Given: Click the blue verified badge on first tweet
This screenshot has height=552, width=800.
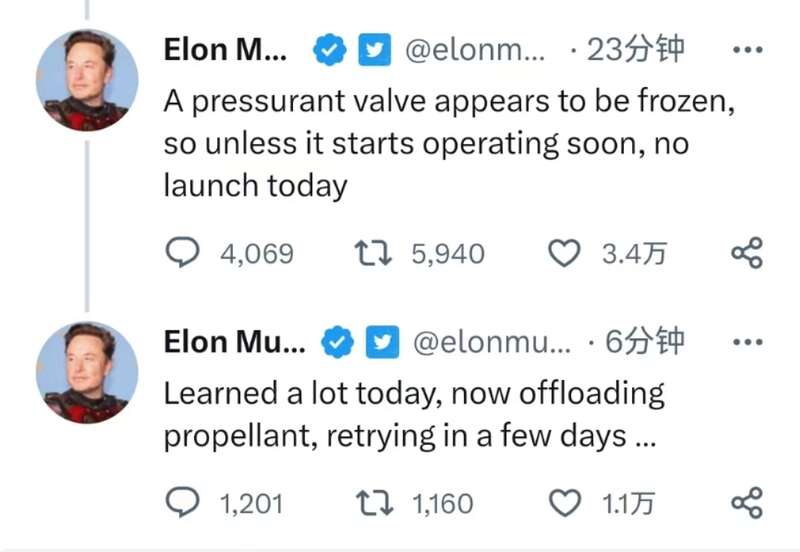Looking at the screenshot, I should click(326, 50).
